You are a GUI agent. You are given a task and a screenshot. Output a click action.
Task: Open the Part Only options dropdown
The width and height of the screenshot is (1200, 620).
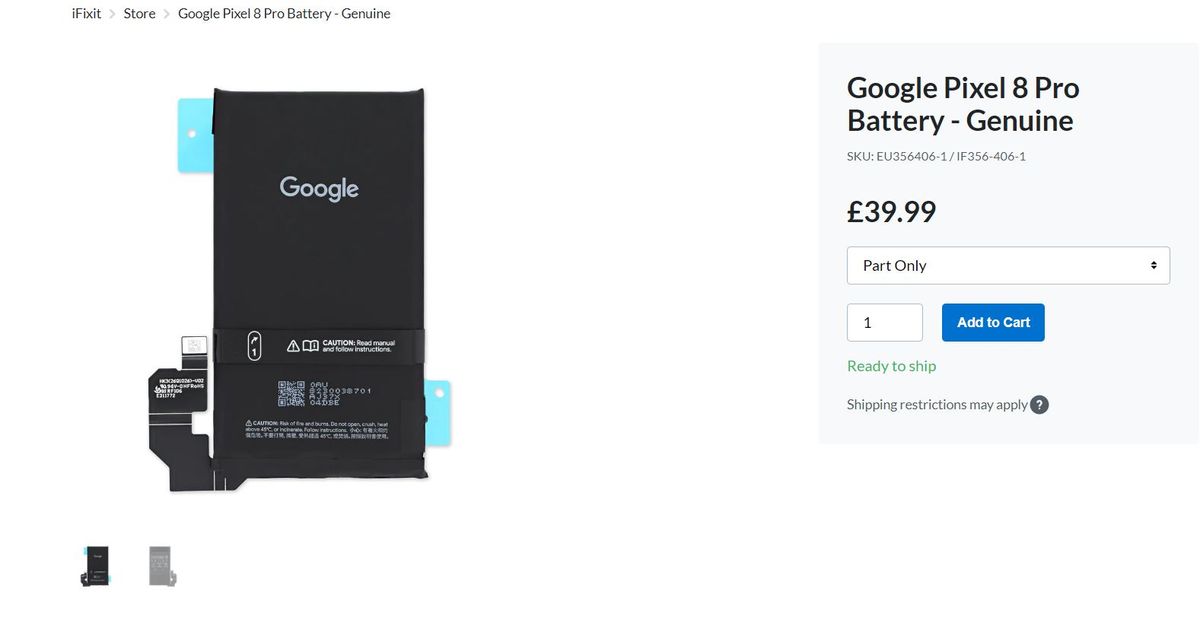point(1008,266)
